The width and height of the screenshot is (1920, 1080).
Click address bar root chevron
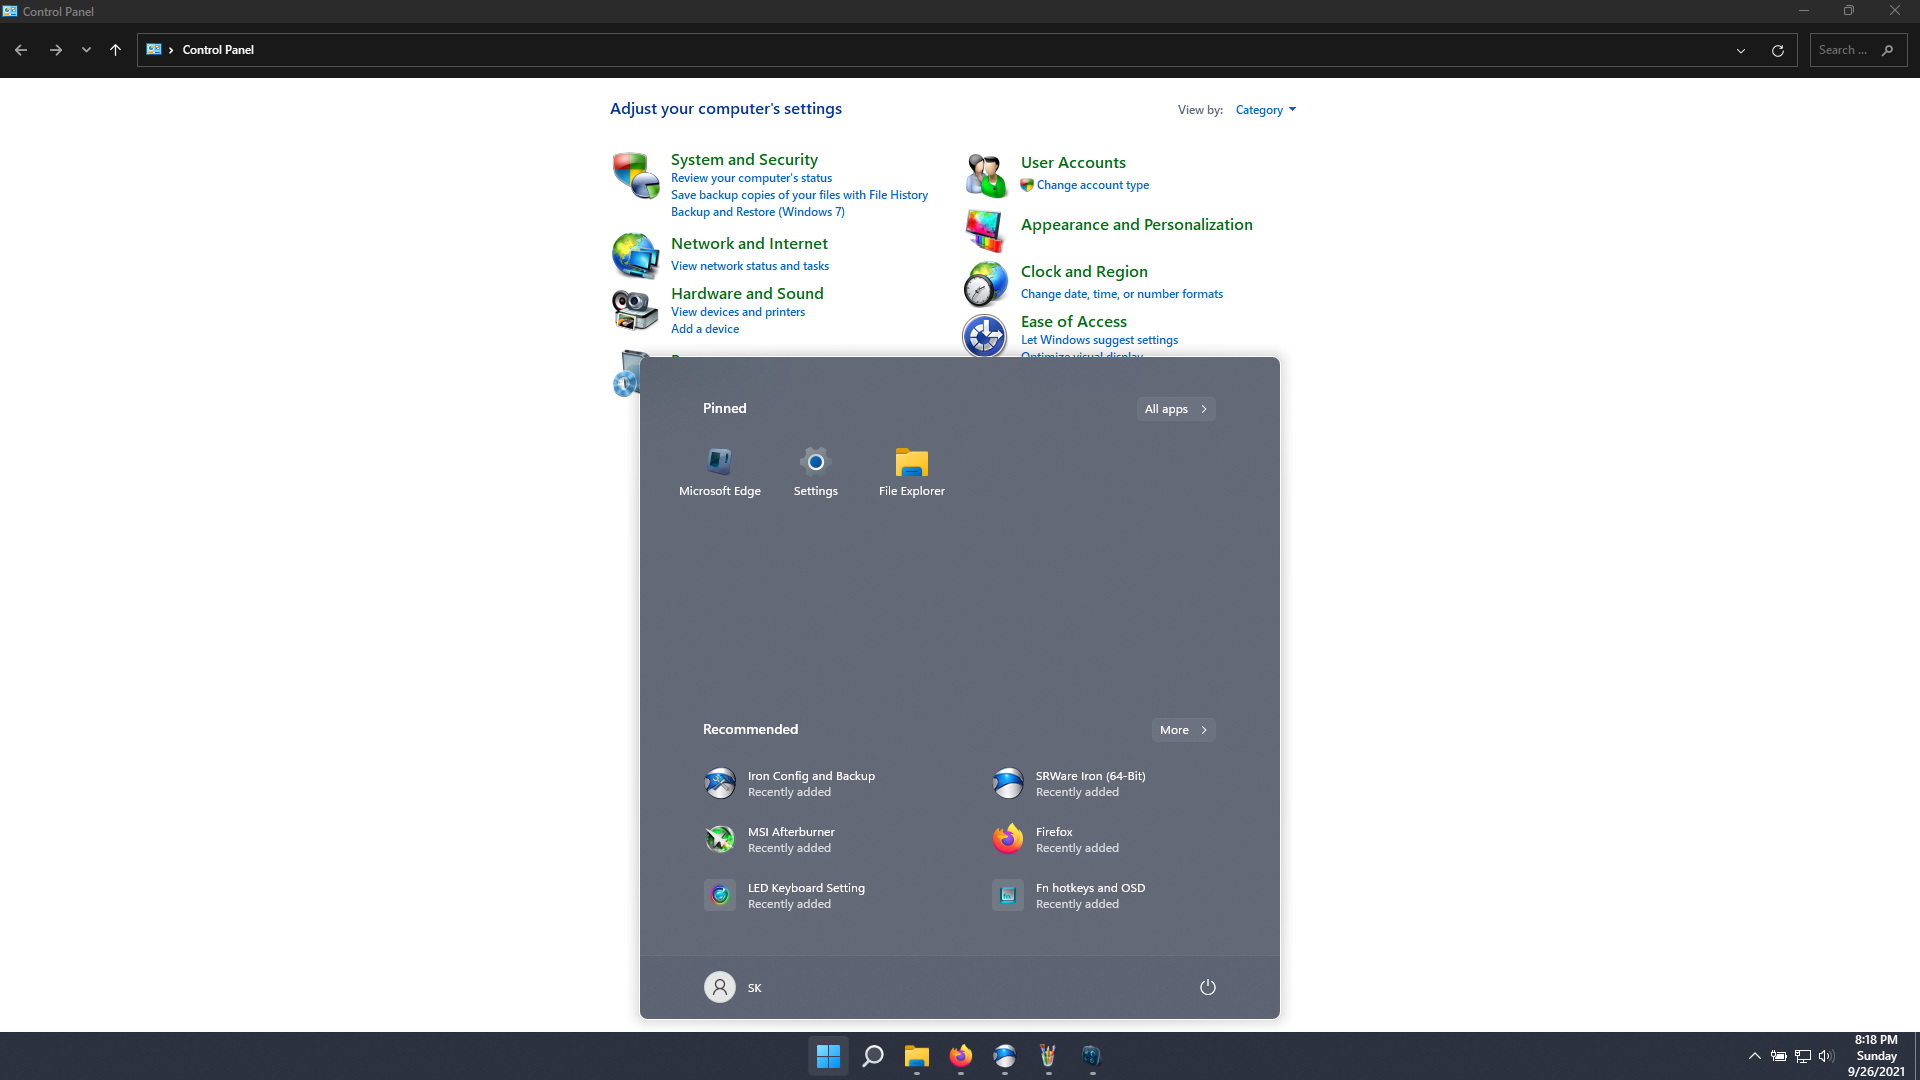click(171, 50)
